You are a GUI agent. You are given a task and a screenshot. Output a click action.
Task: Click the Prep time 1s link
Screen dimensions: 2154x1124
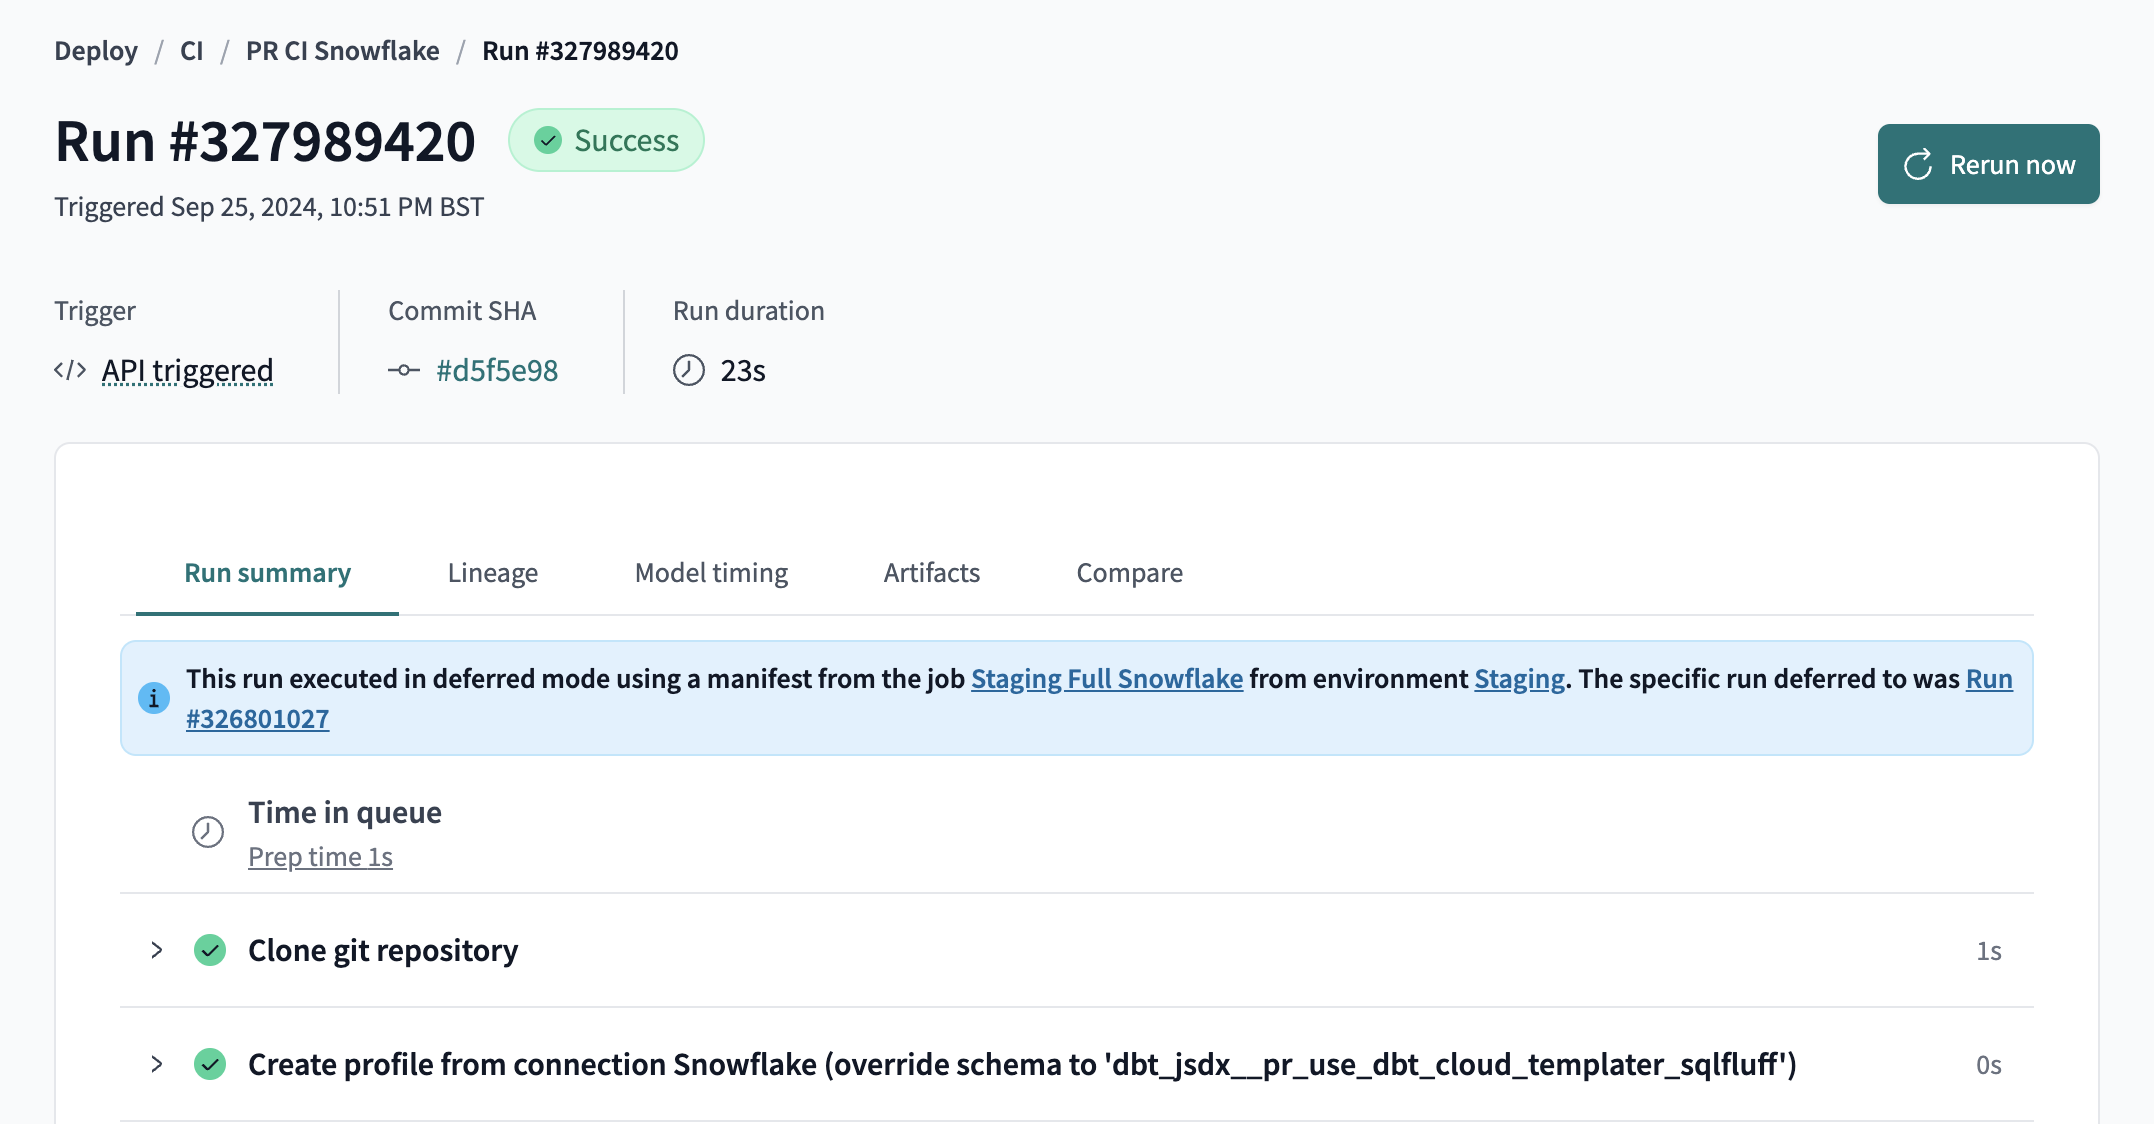[x=321, y=856]
